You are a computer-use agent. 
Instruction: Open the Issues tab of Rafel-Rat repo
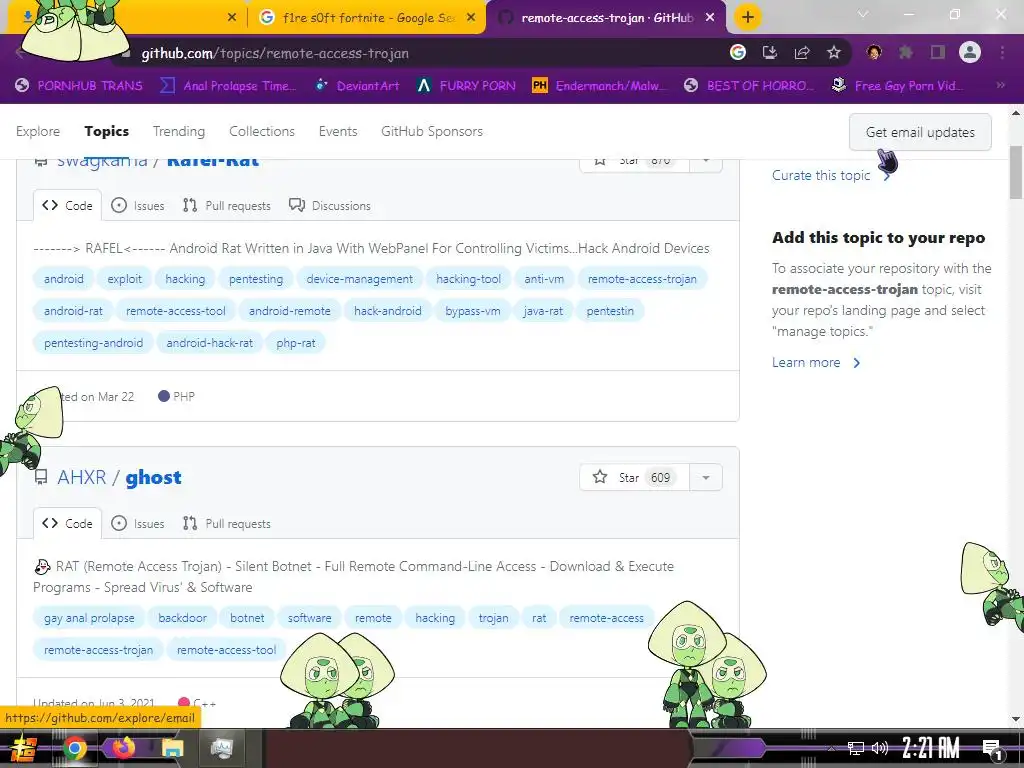138,206
